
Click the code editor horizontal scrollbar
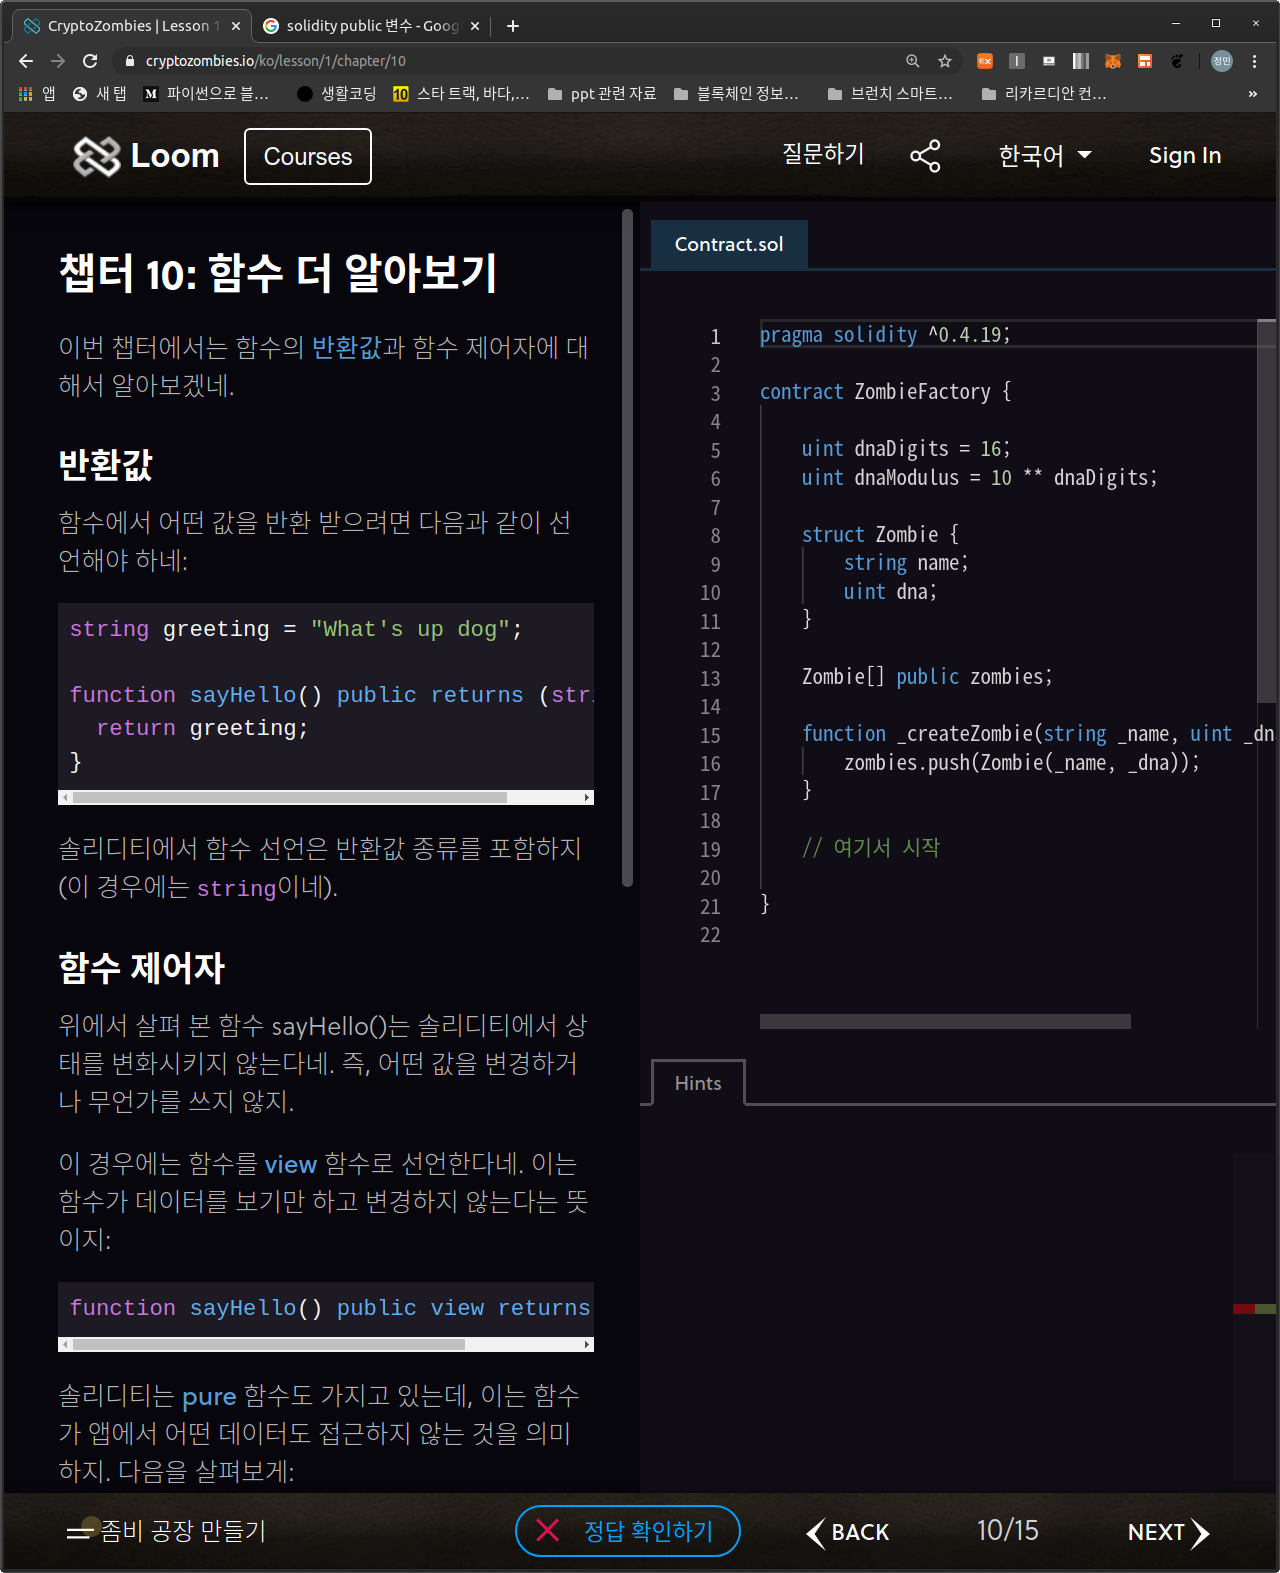point(945,1021)
